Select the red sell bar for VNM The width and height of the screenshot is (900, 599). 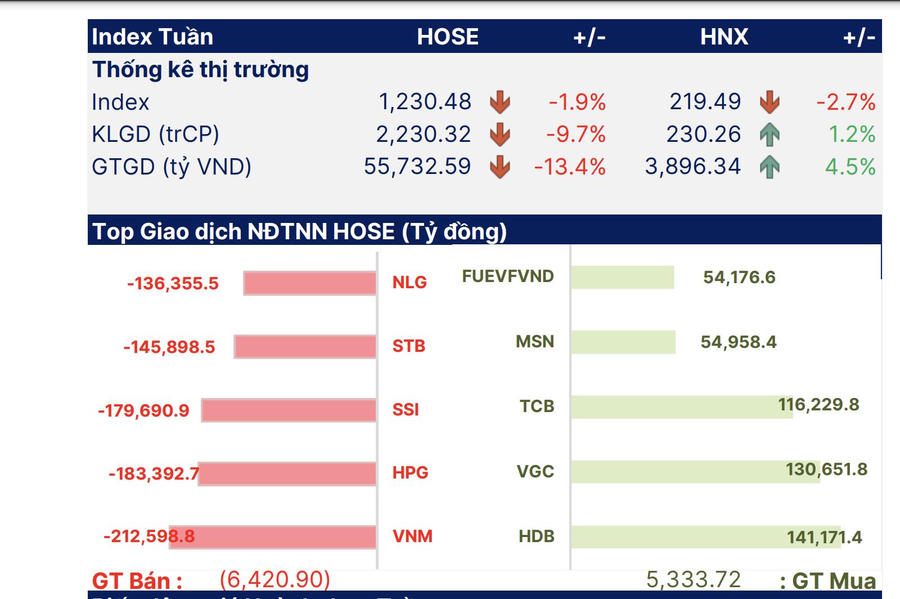pos(272,536)
